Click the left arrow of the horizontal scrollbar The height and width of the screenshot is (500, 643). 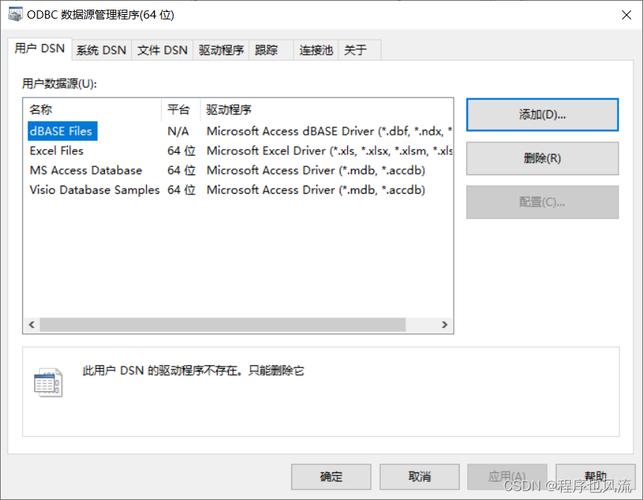pyautogui.click(x=32, y=324)
